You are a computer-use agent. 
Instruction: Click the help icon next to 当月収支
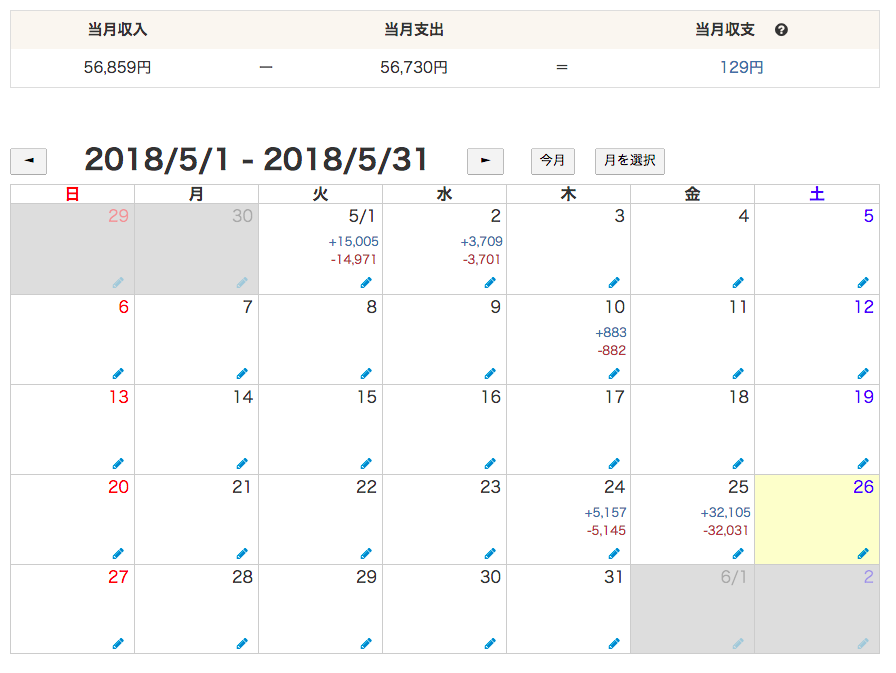coord(781,30)
